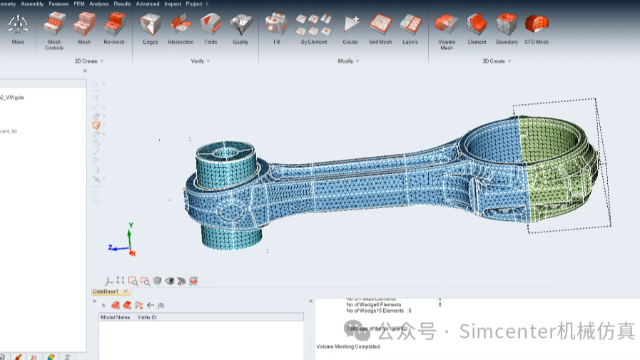The width and height of the screenshot is (640, 360).
Task: Click the pin icon in selection panel
Action: 103,305
